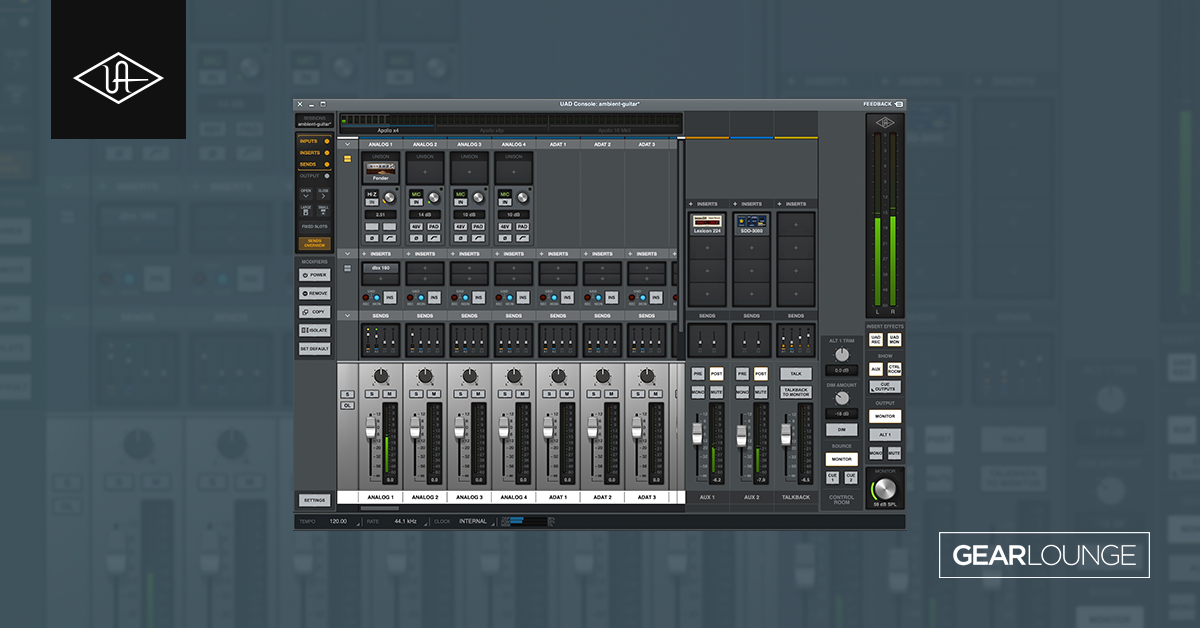
Task: Open the SETTINGS window
Action: click(313, 499)
